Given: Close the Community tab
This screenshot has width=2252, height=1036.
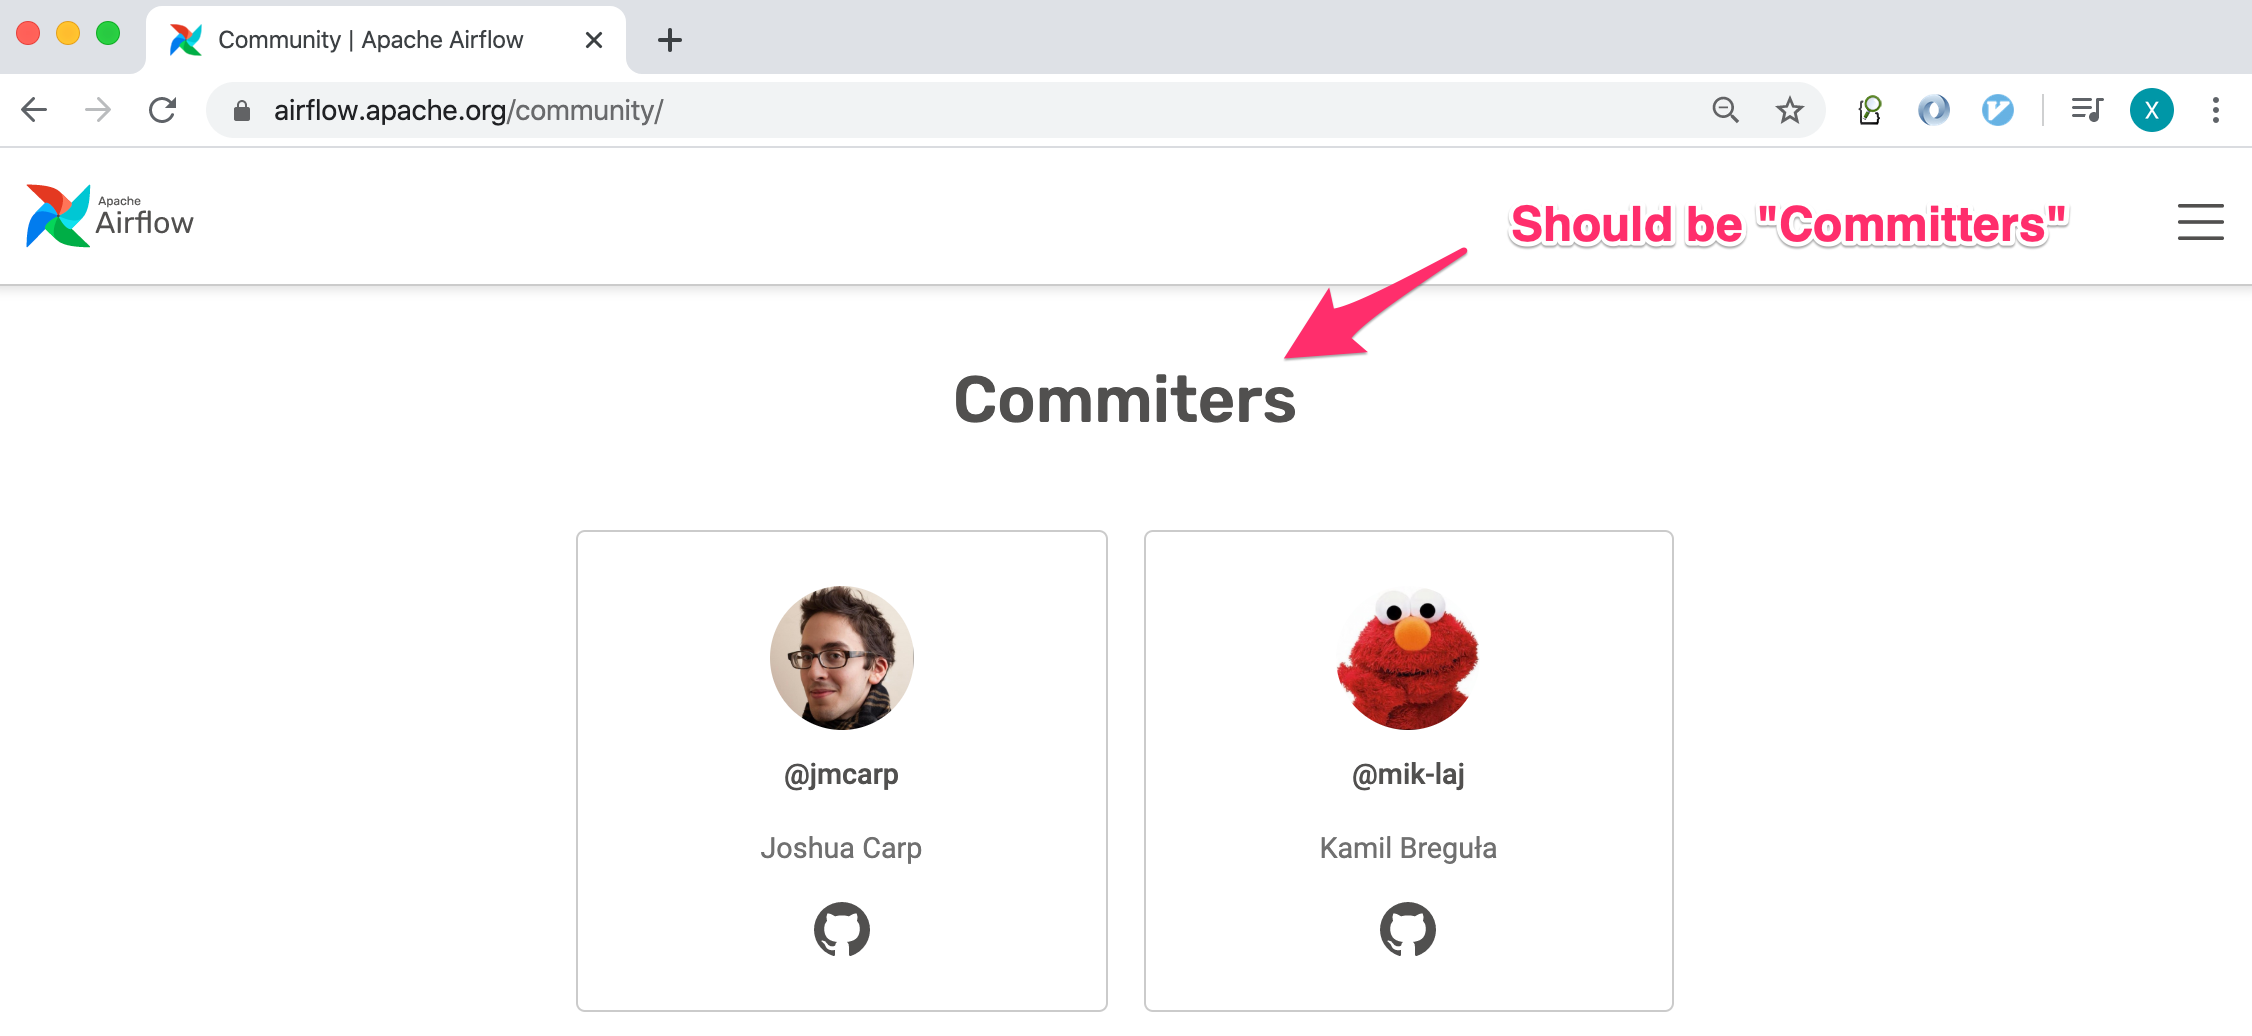Looking at the screenshot, I should (x=593, y=40).
